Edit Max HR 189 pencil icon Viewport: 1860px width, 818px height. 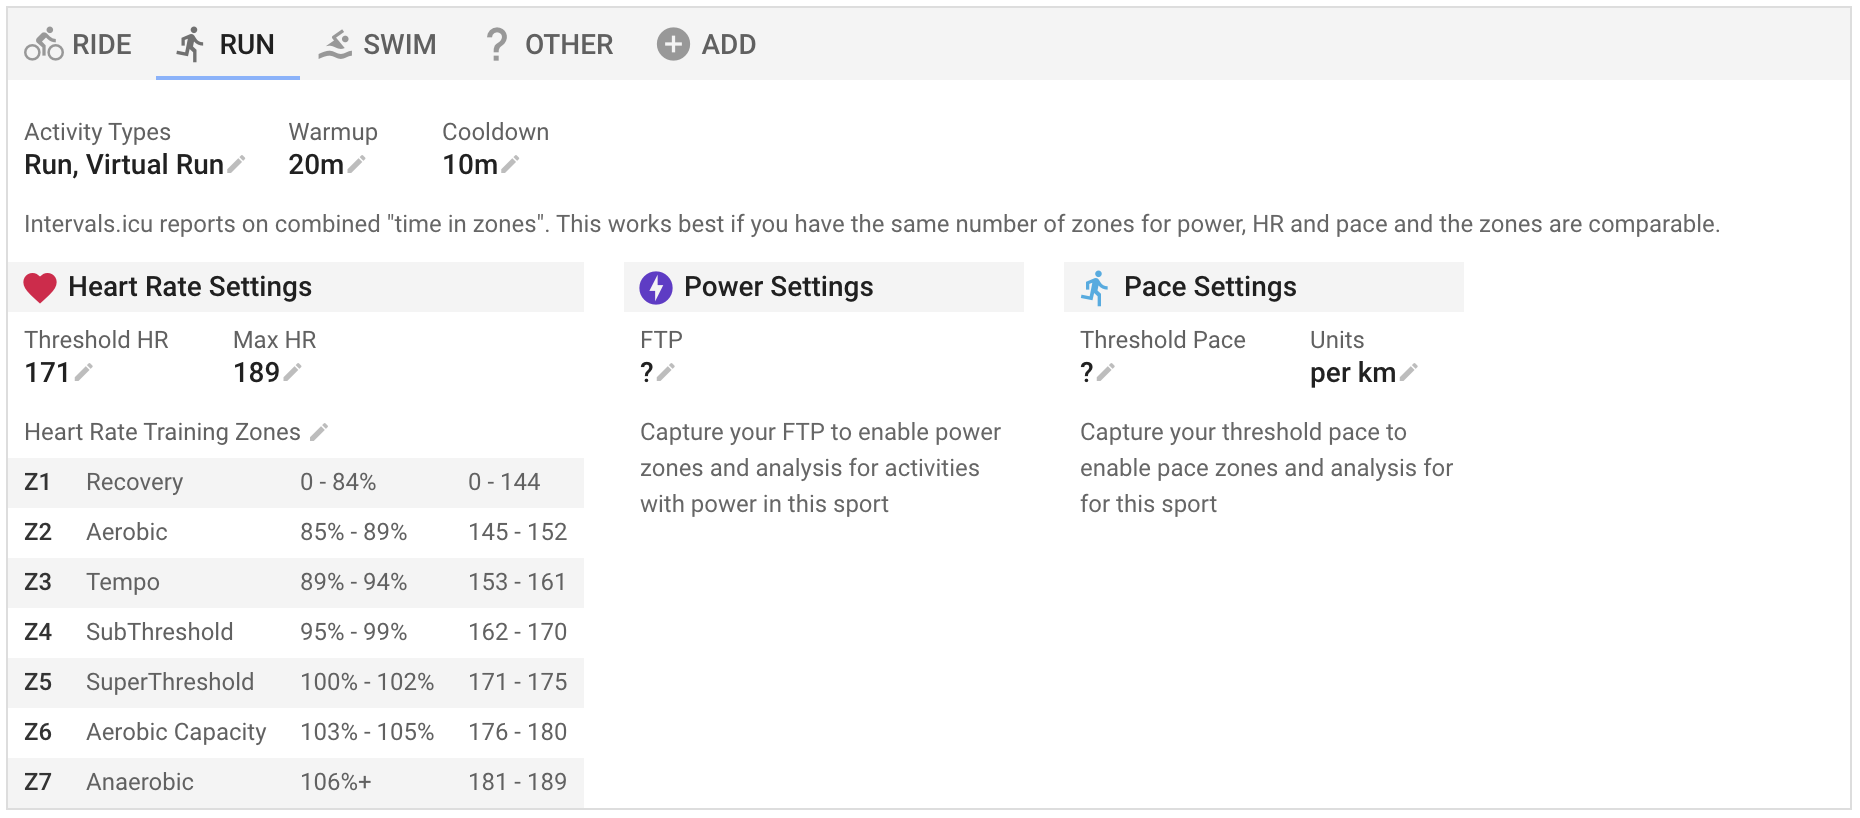(293, 373)
